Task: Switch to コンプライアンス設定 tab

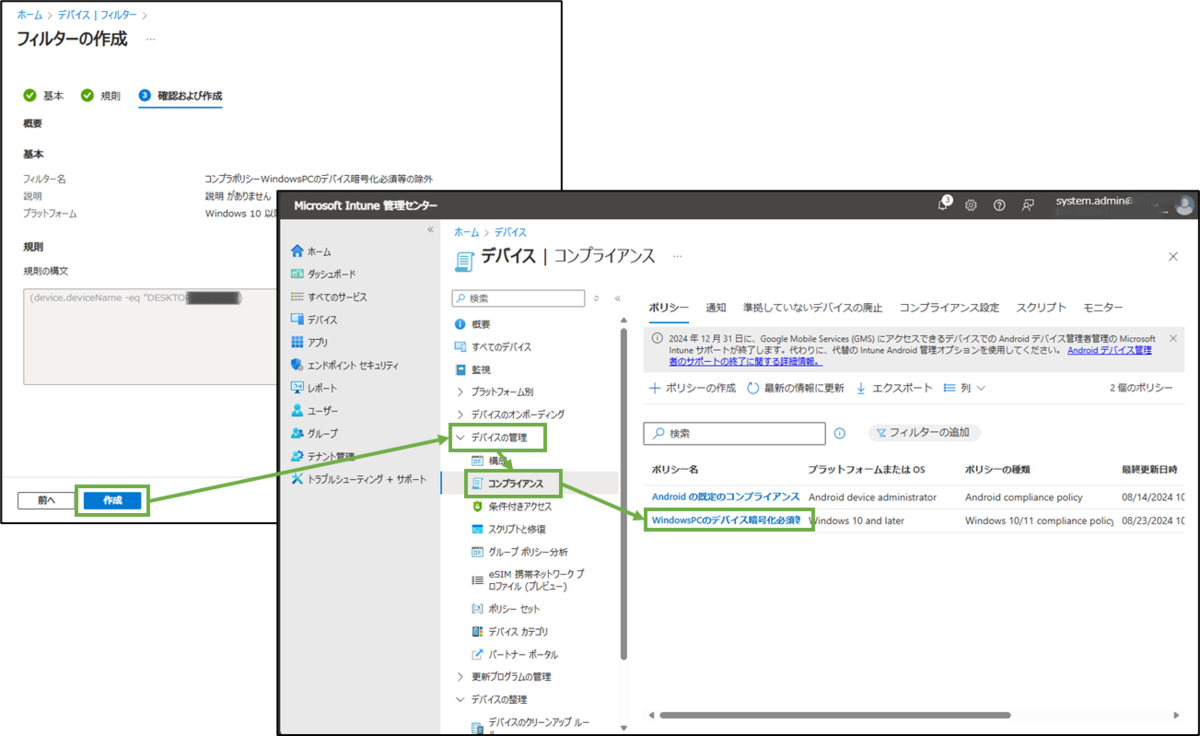Action: coord(949,307)
